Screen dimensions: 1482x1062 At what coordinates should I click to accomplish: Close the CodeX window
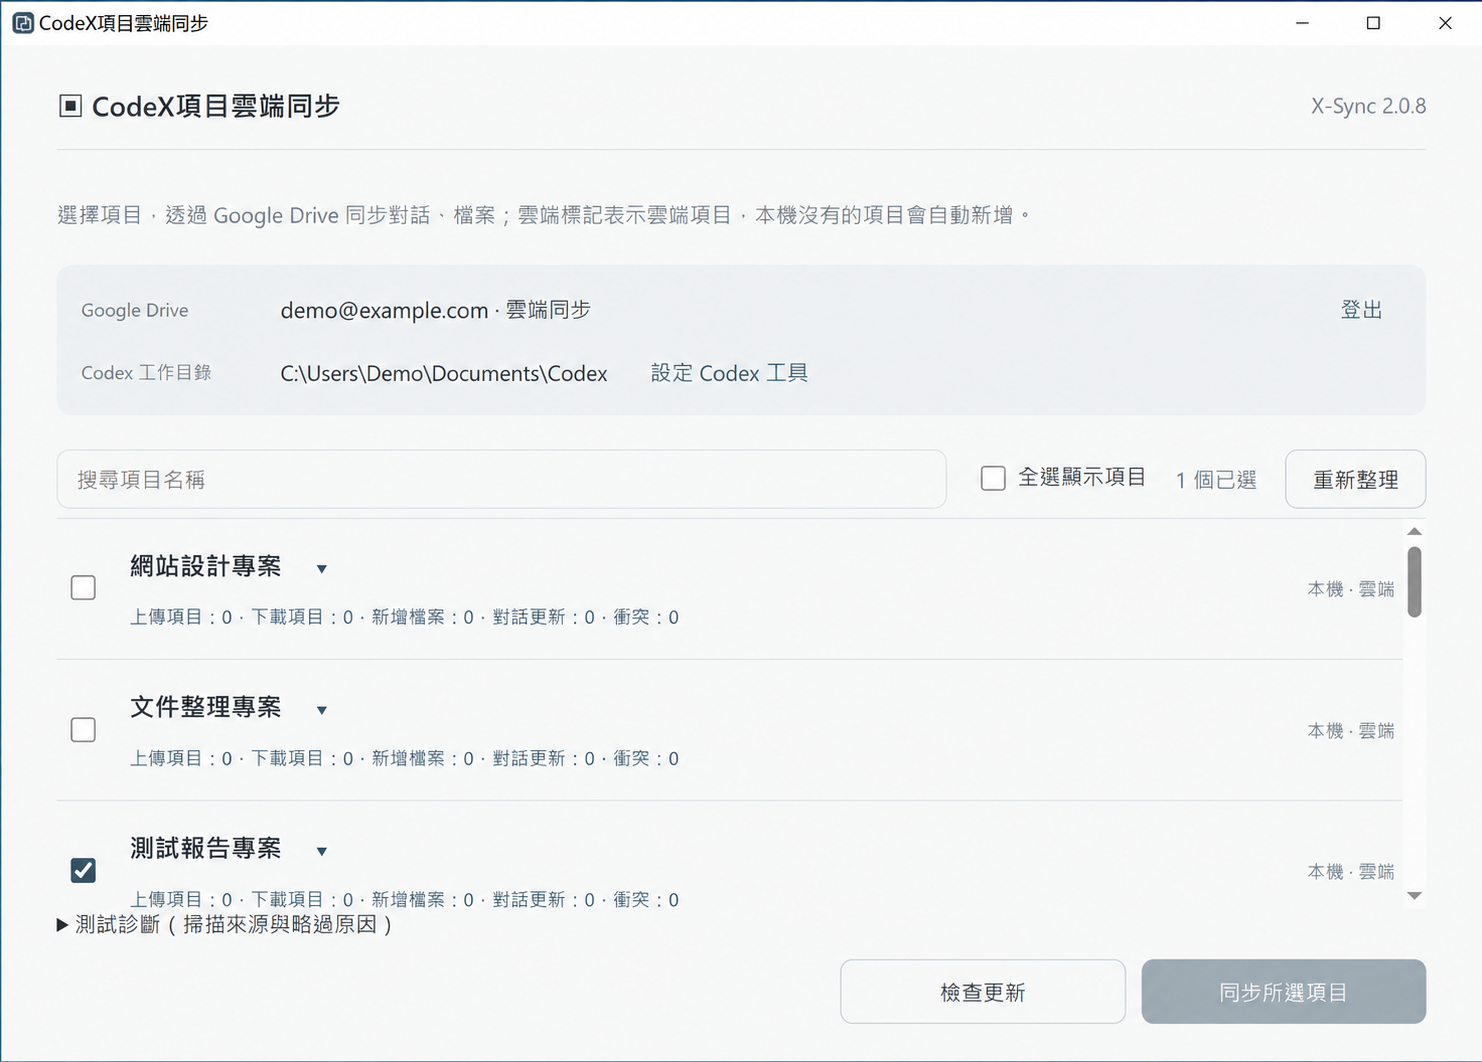1445,23
